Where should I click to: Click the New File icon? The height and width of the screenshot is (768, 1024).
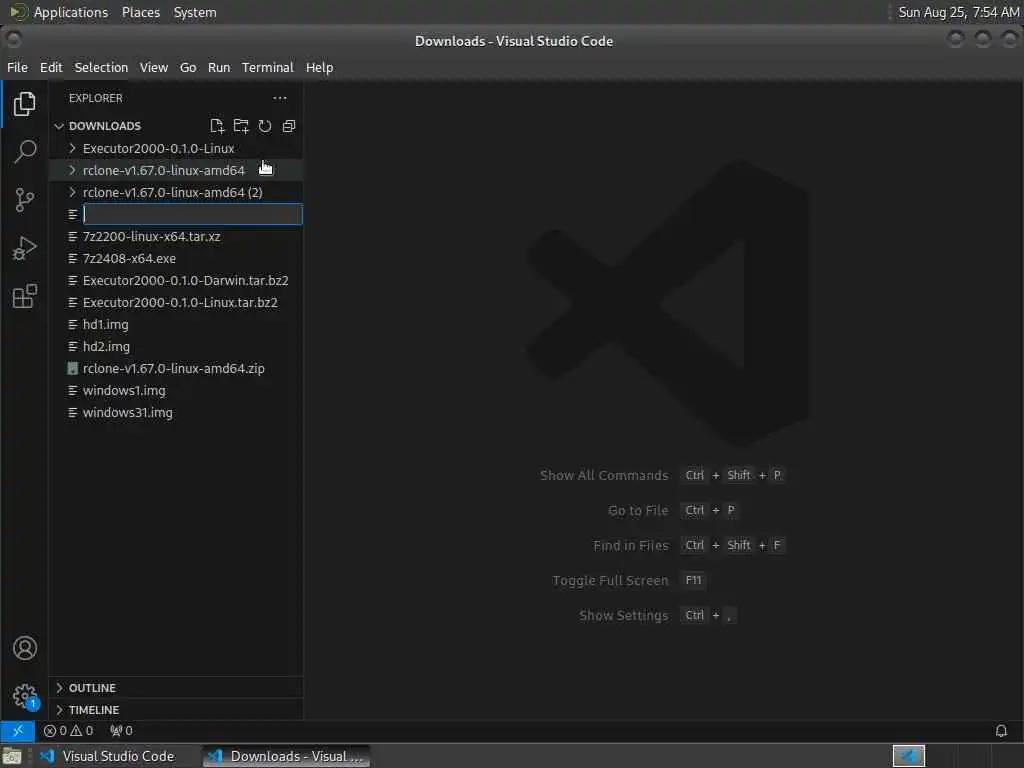(x=217, y=126)
